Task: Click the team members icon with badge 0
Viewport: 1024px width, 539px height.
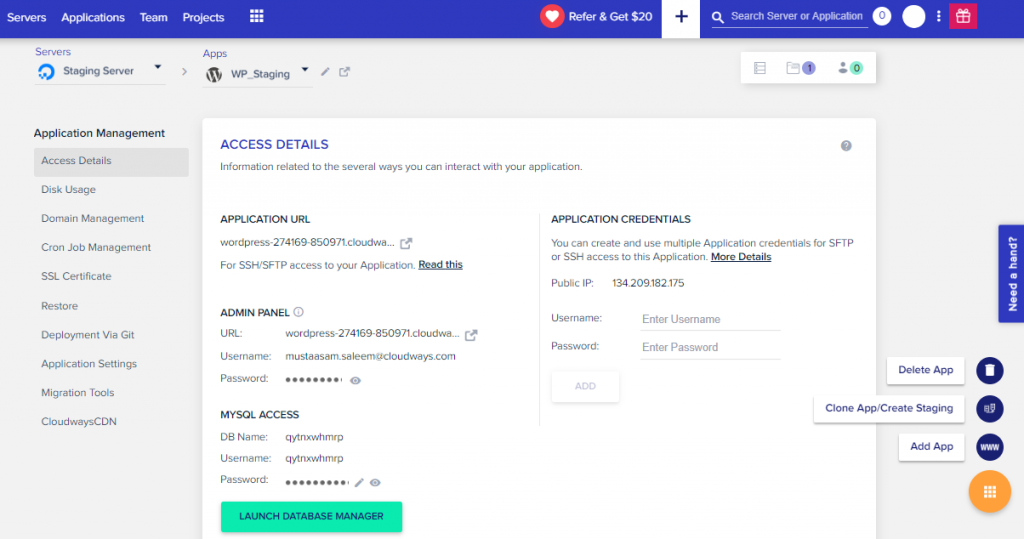Action: [850, 68]
